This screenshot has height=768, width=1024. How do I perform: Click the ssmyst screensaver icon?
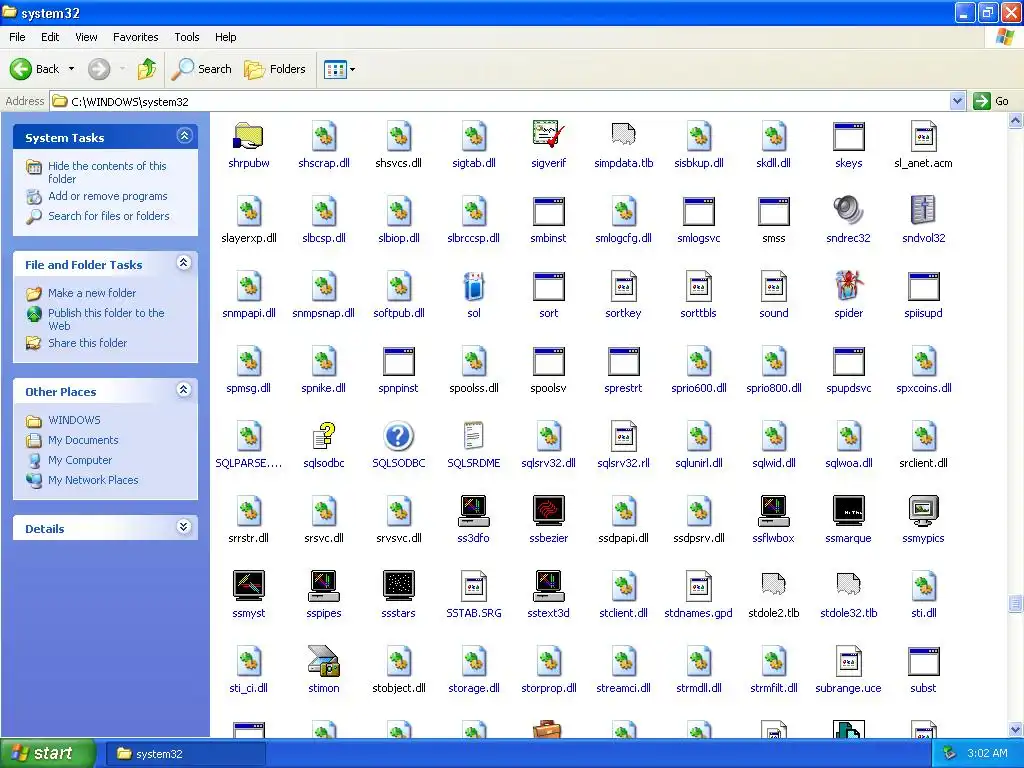point(248,586)
